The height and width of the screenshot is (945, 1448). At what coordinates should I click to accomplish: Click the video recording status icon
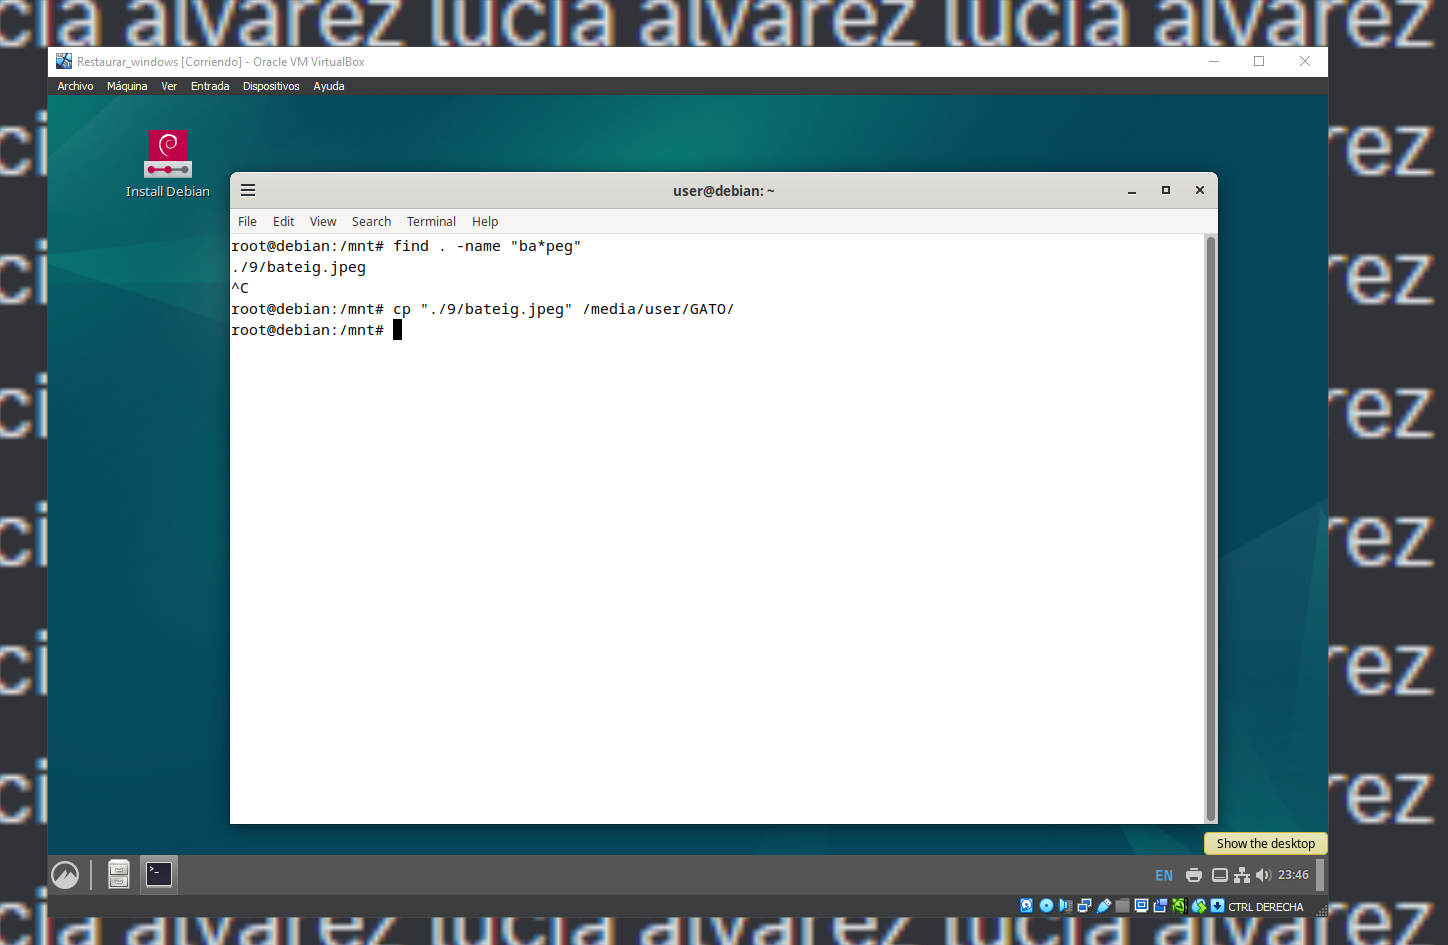1160,906
